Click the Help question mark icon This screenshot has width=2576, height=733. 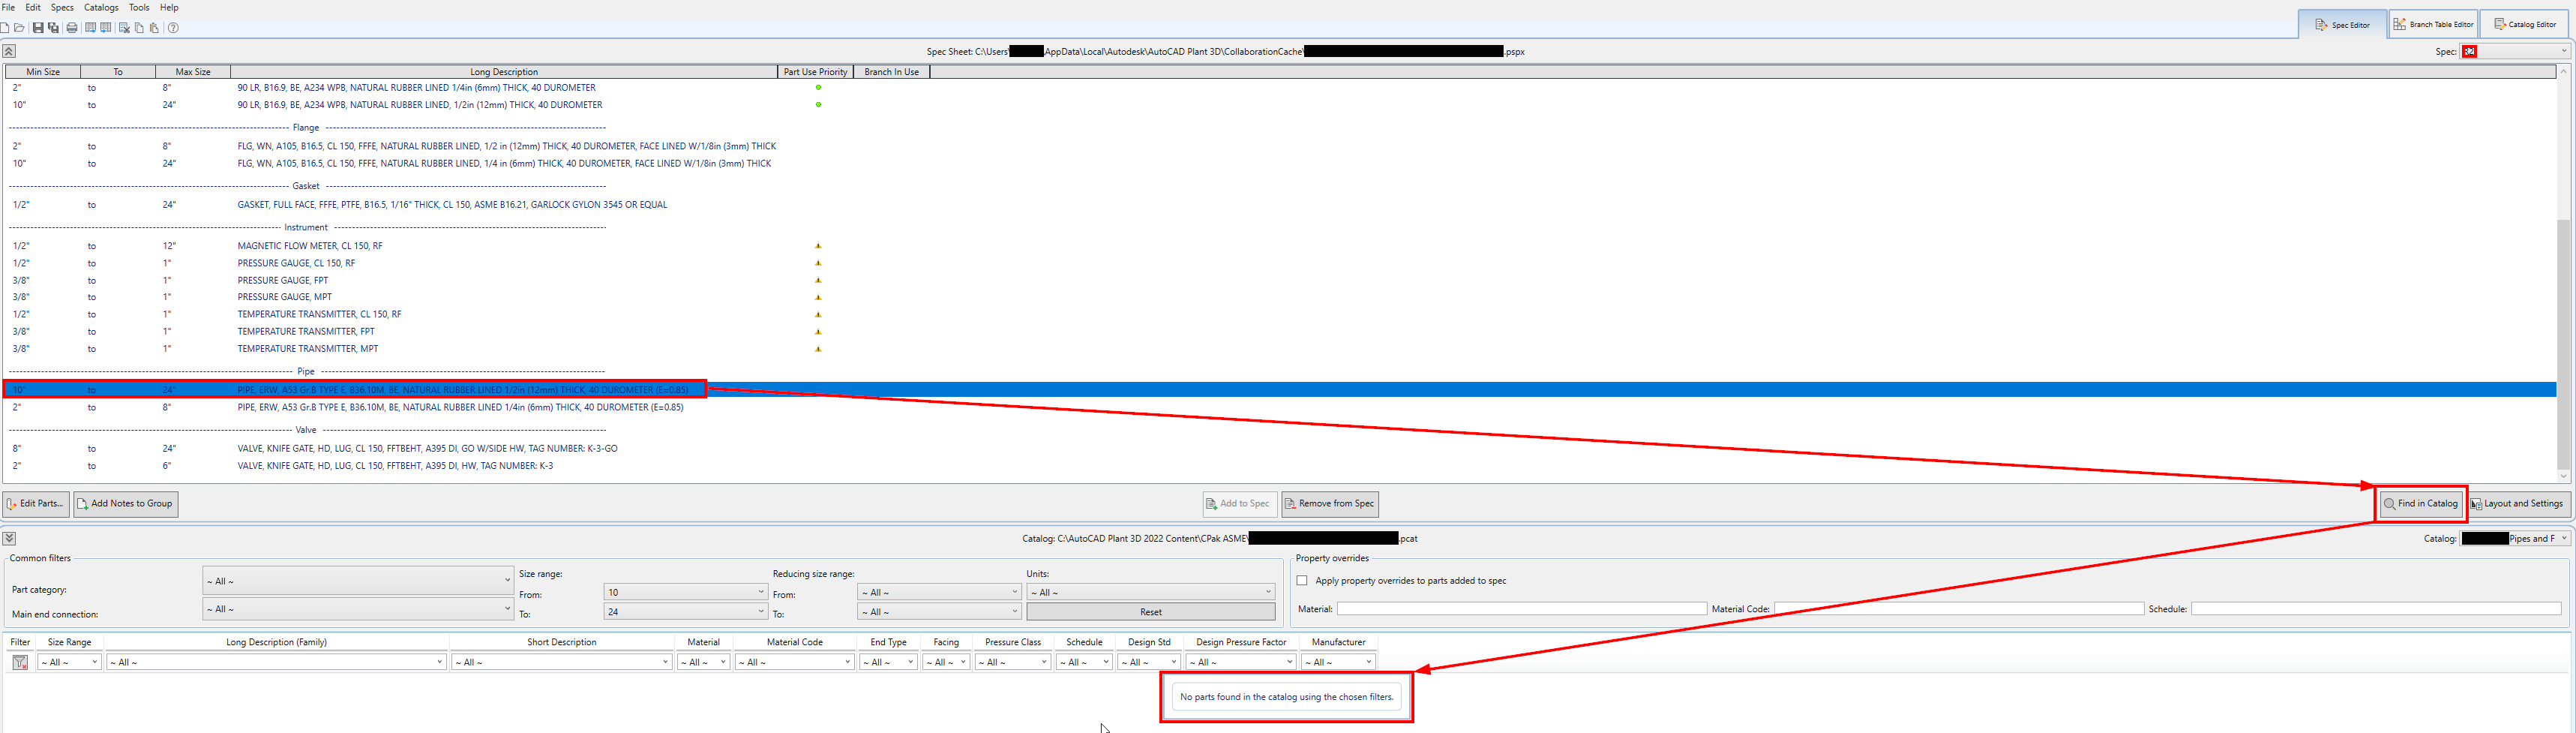click(173, 28)
